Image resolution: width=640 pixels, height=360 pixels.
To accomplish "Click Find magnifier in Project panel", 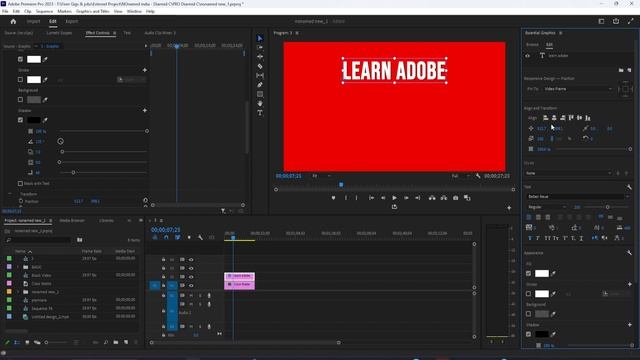I will [x=106, y=342].
